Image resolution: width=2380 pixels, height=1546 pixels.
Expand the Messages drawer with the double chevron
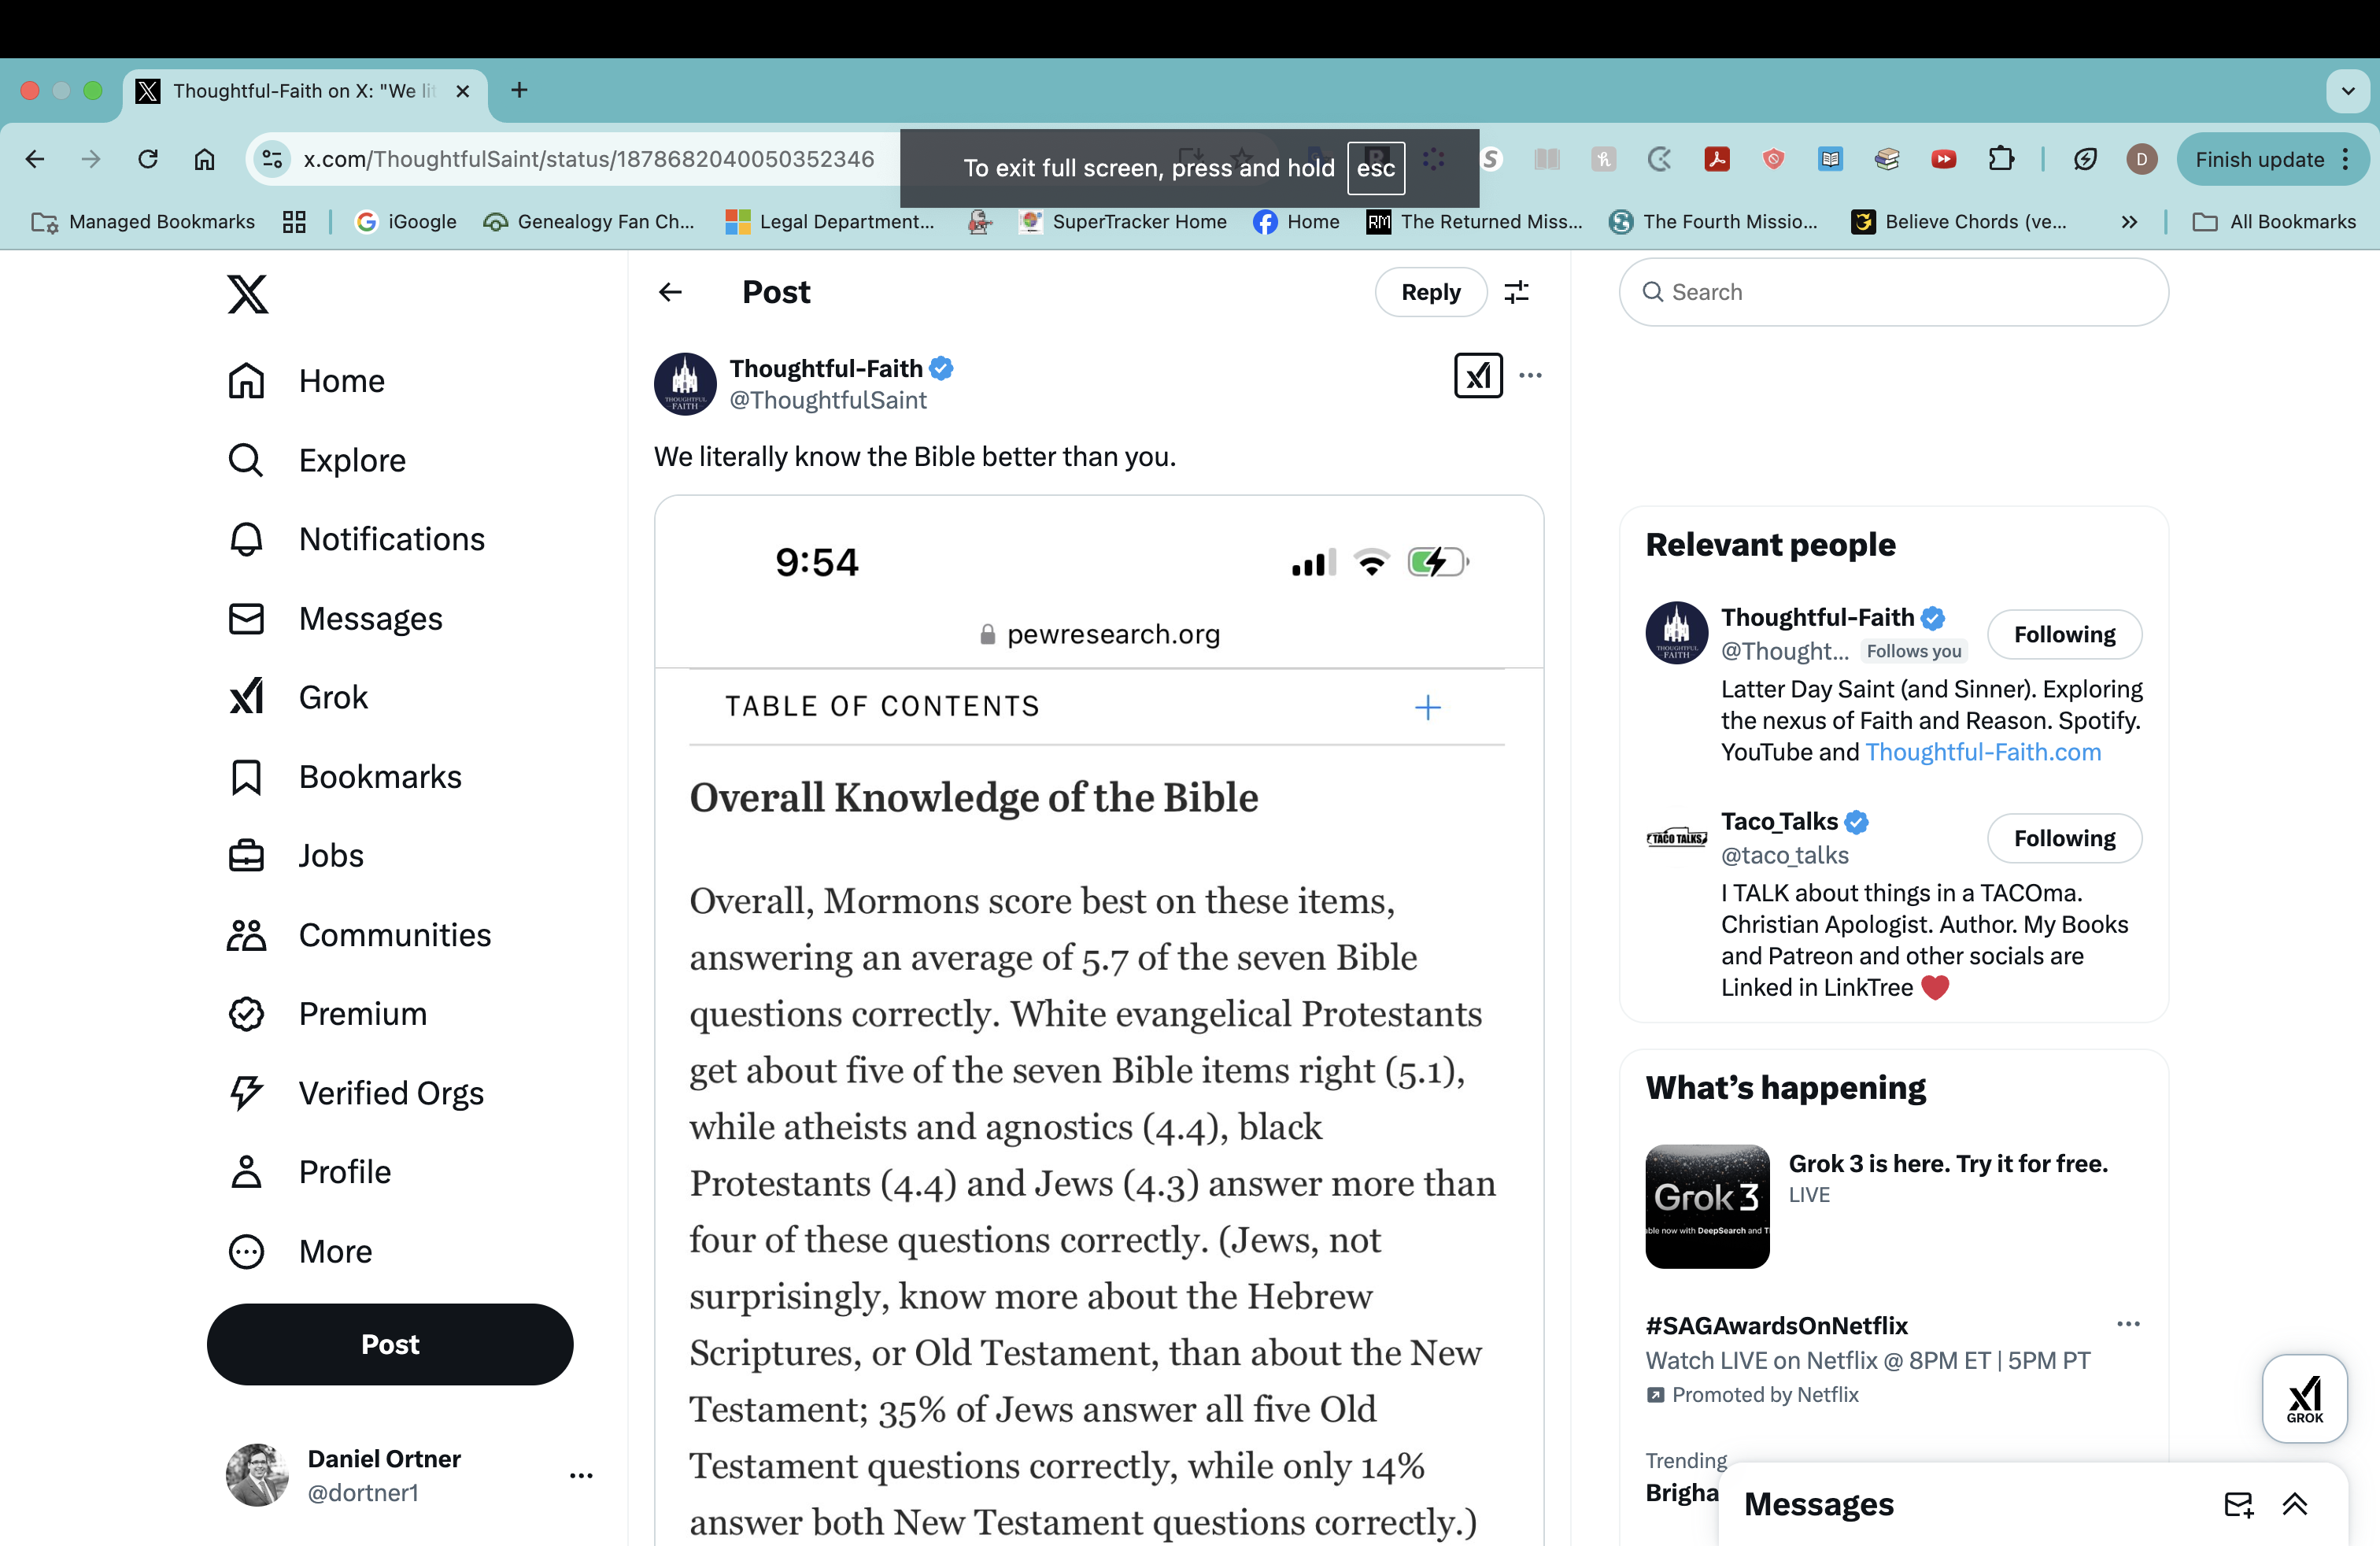pyautogui.click(x=2295, y=1504)
